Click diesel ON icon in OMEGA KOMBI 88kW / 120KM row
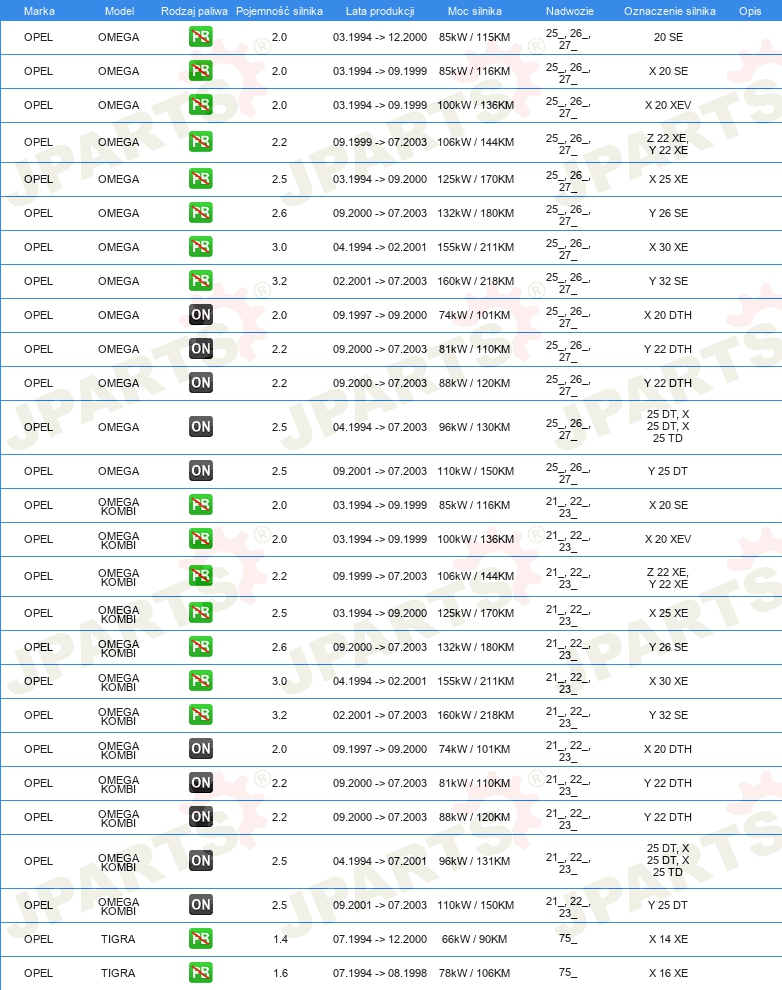Viewport: 782px width, 990px height. 201,818
